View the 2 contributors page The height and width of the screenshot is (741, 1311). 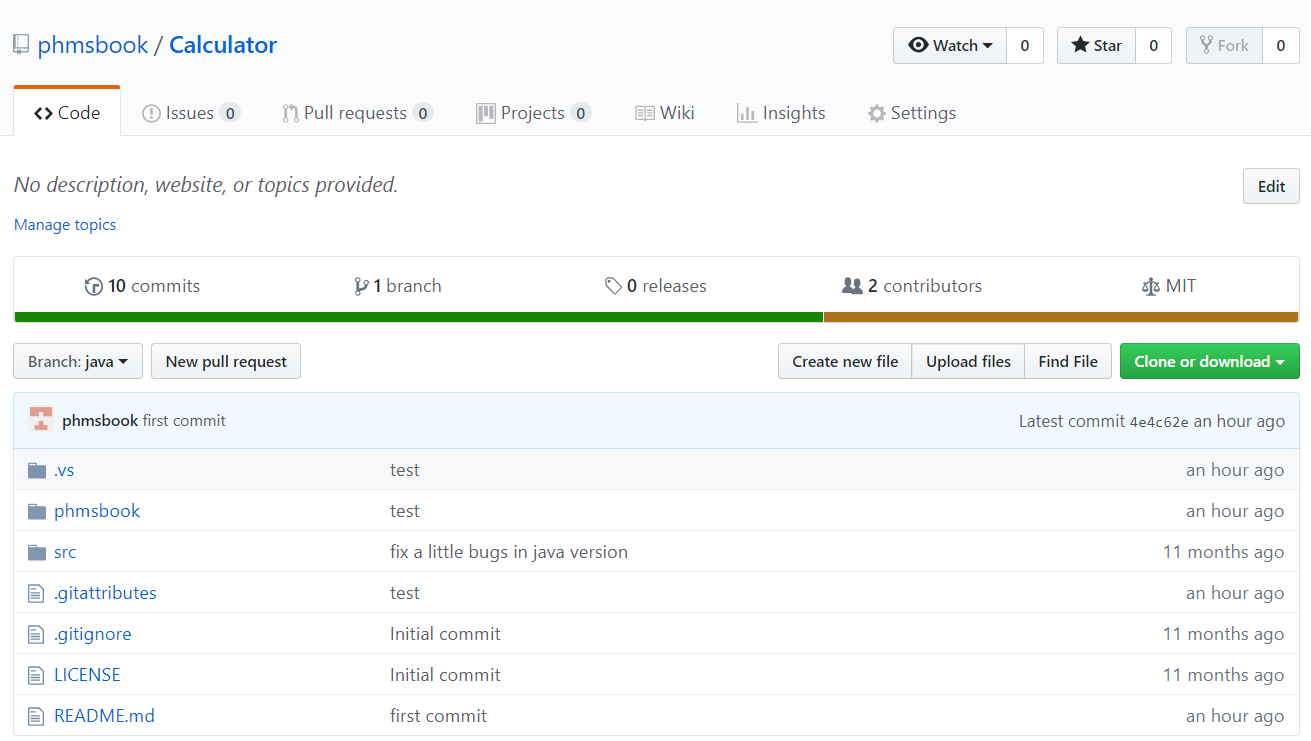click(912, 286)
